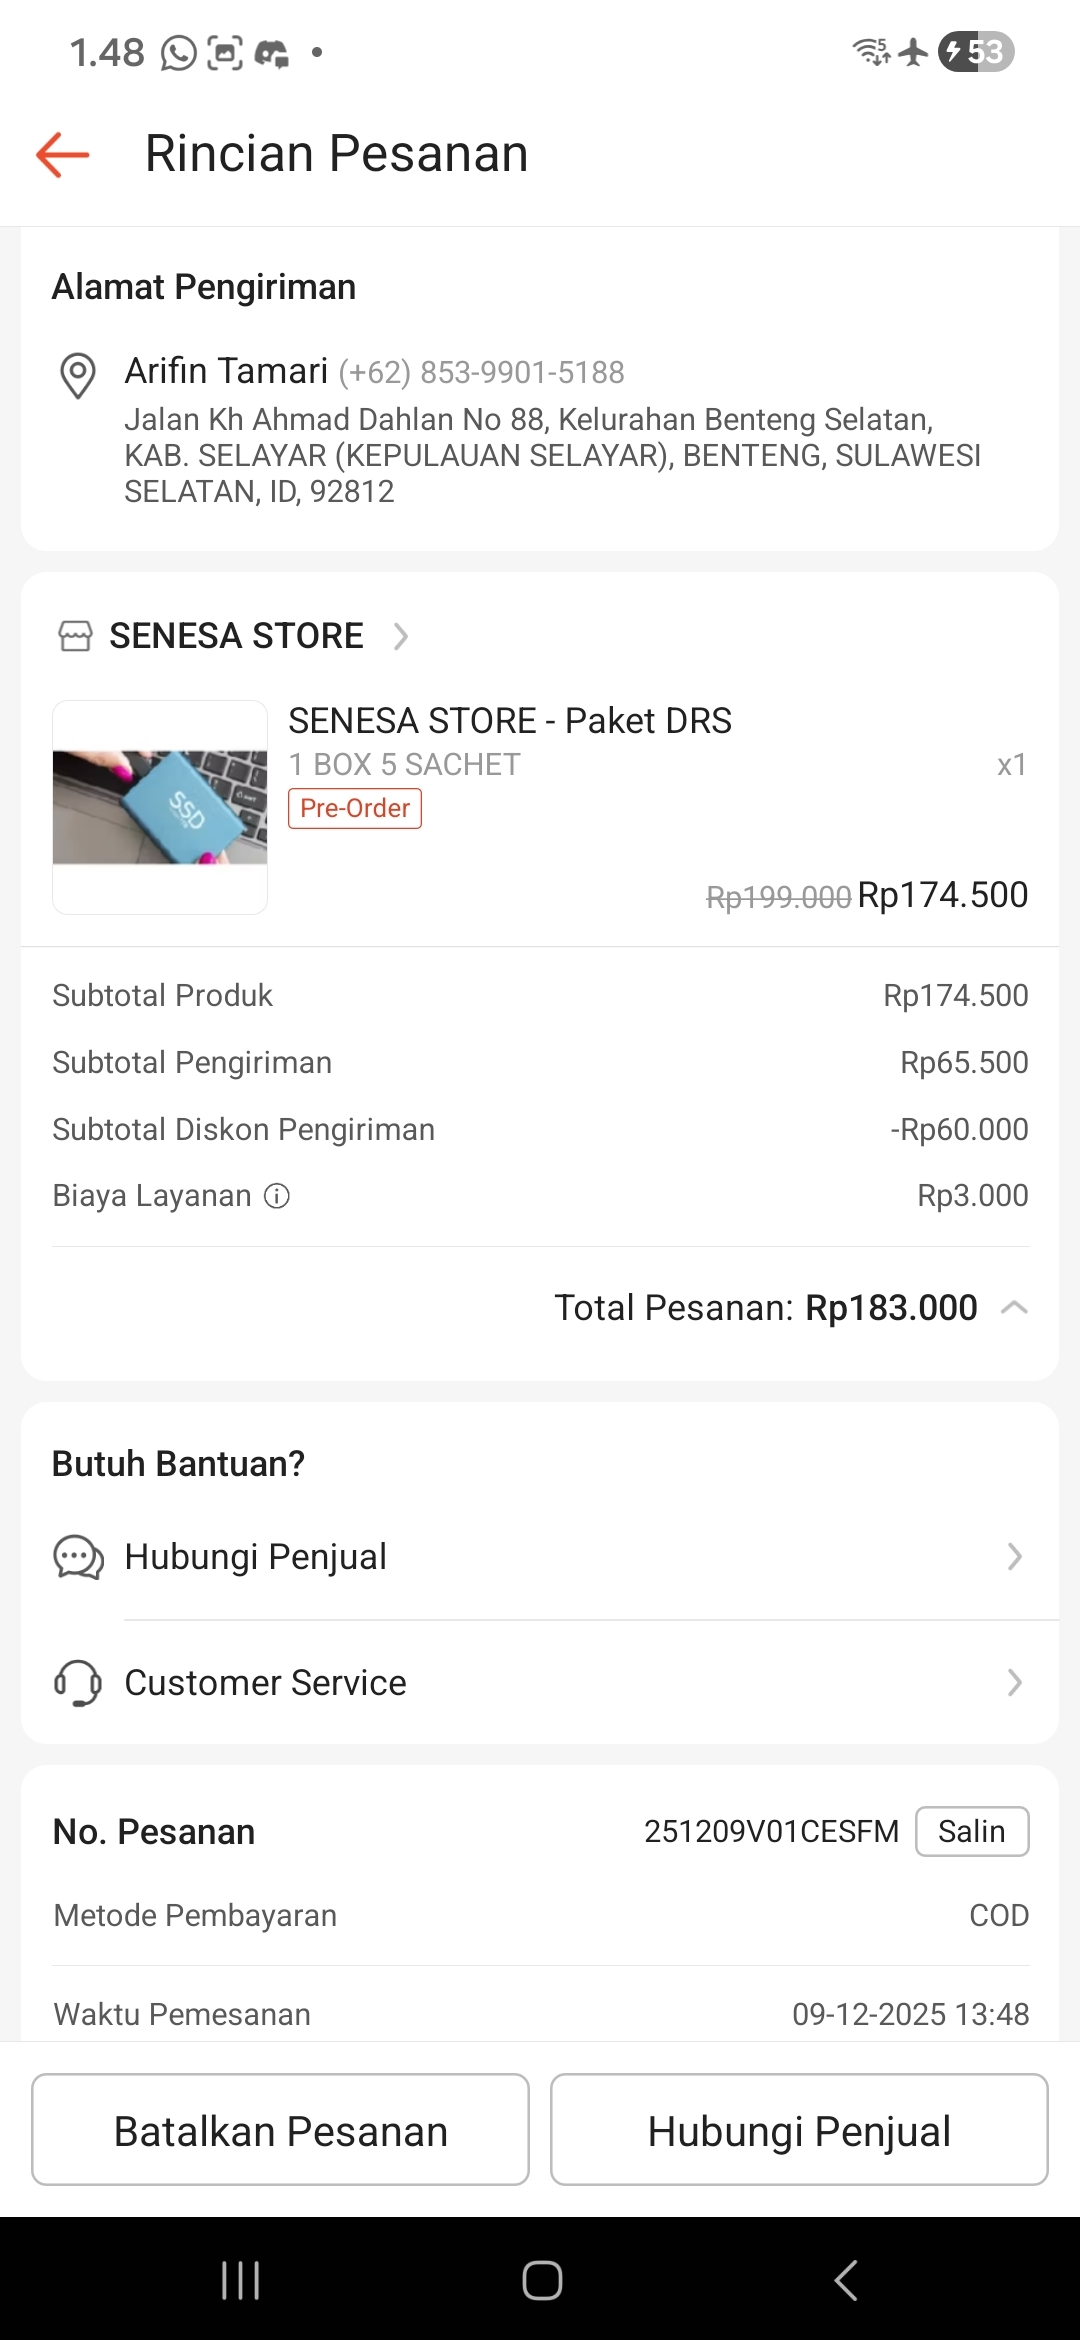Tap the chevron on Customer Service row

click(1014, 1683)
